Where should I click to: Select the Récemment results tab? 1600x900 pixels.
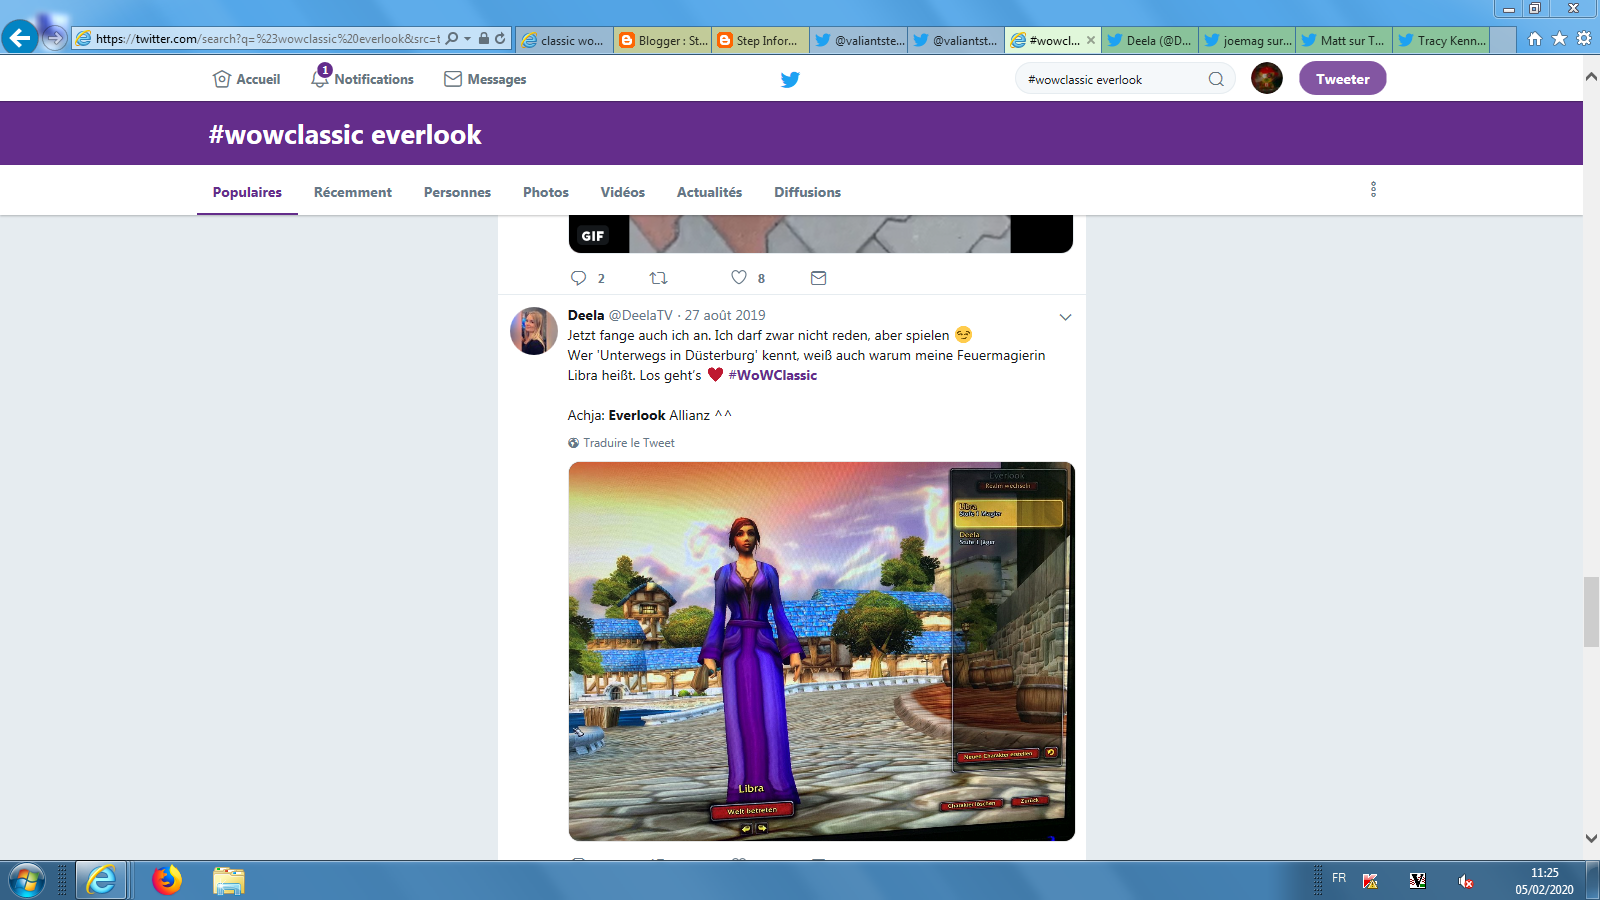353,192
